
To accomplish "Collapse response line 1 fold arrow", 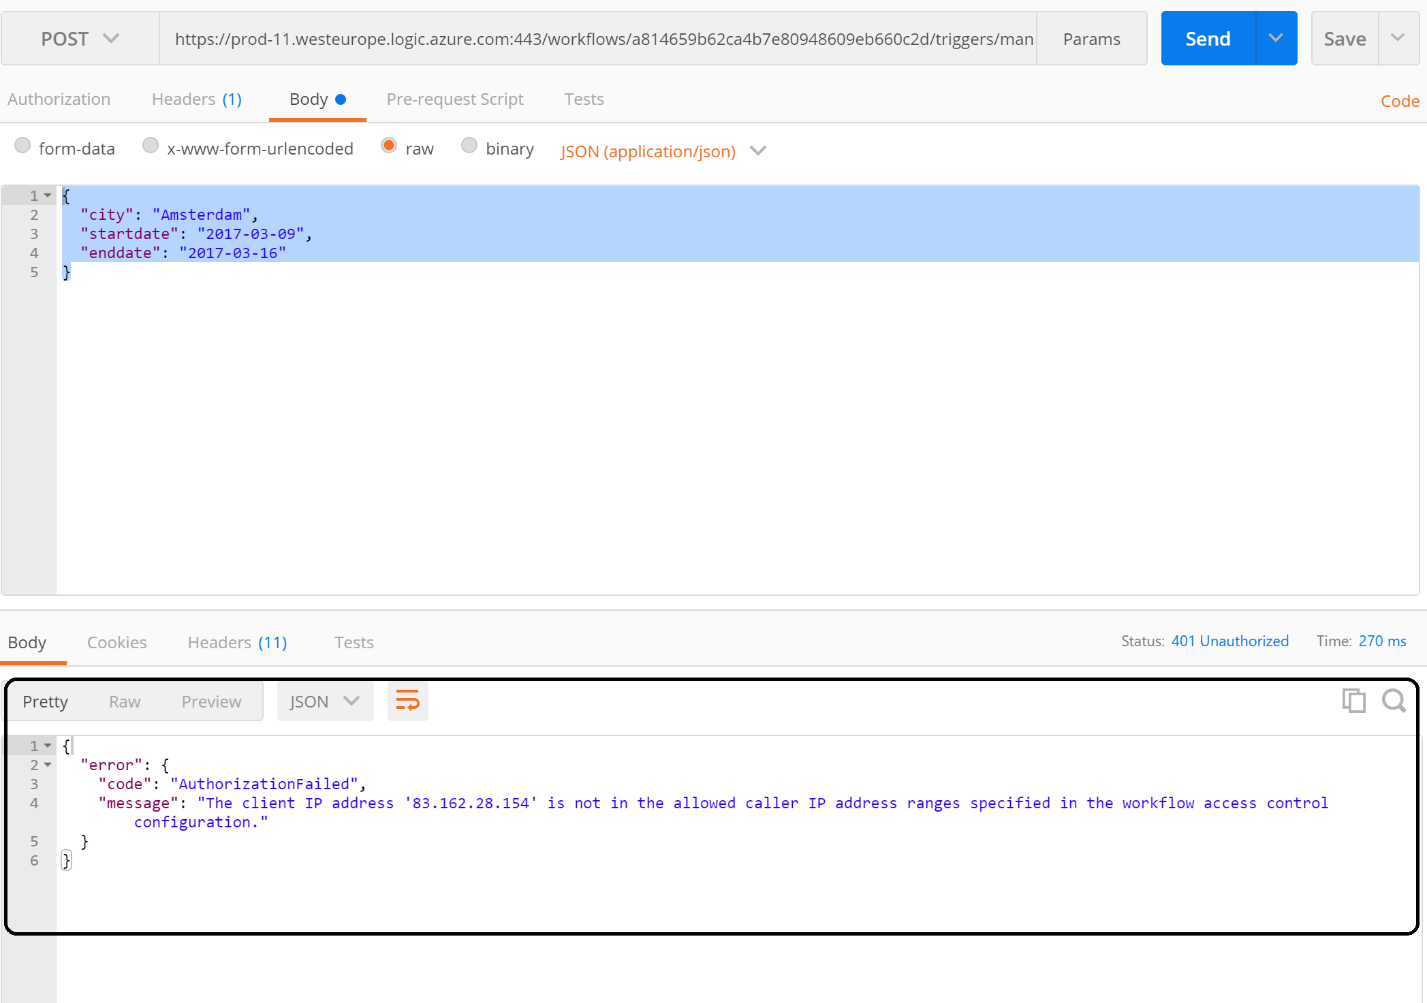I will point(48,746).
